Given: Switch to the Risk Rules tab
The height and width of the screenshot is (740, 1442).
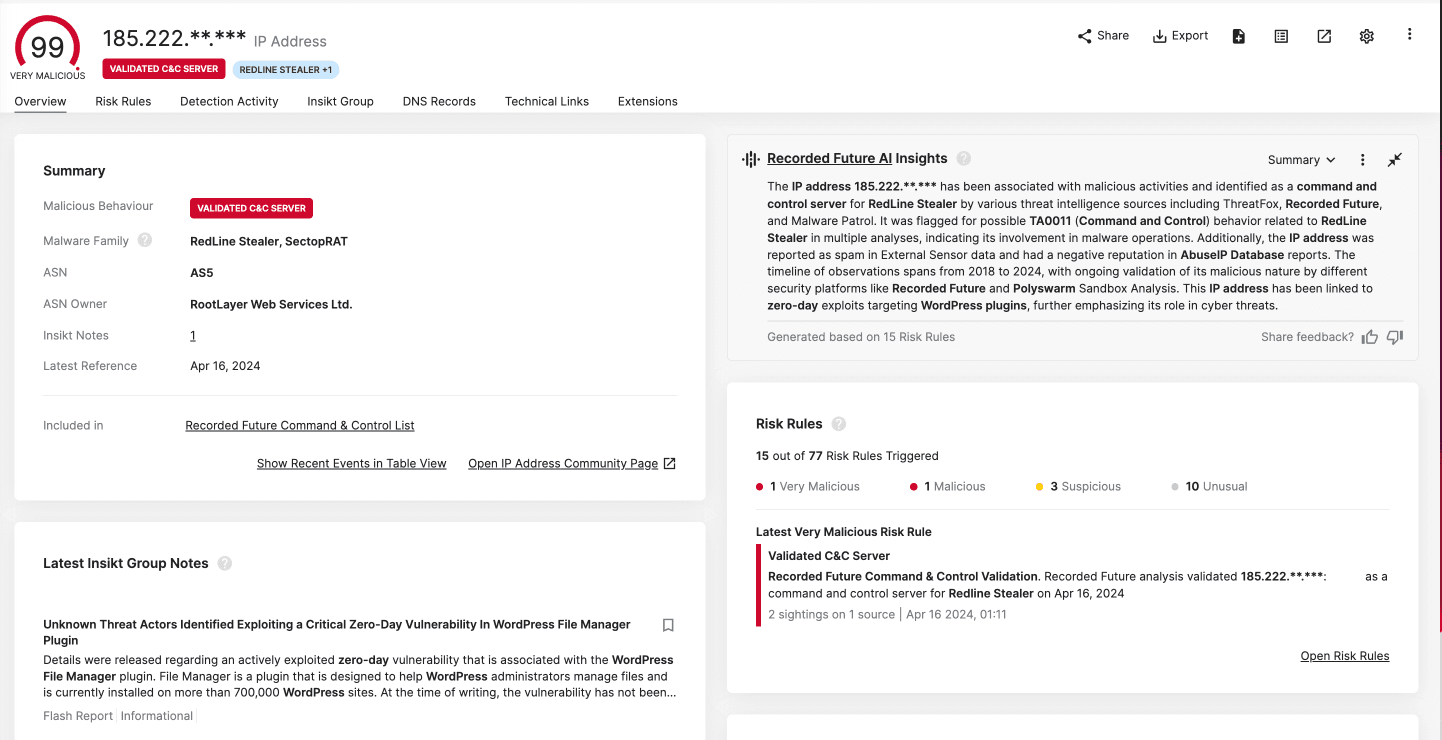Looking at the screenshot, I should pos(123,101).
